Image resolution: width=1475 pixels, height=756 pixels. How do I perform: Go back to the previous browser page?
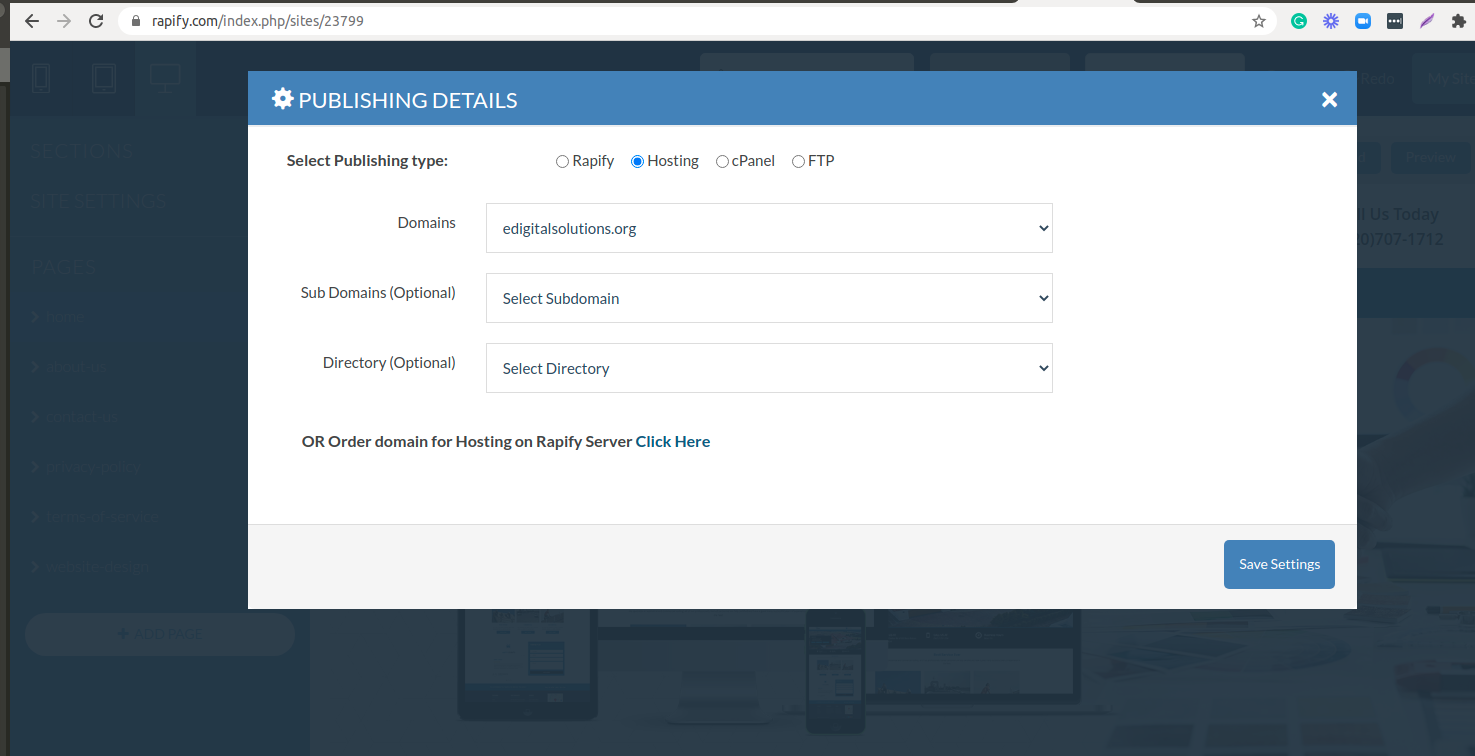[x=31, y=21]
